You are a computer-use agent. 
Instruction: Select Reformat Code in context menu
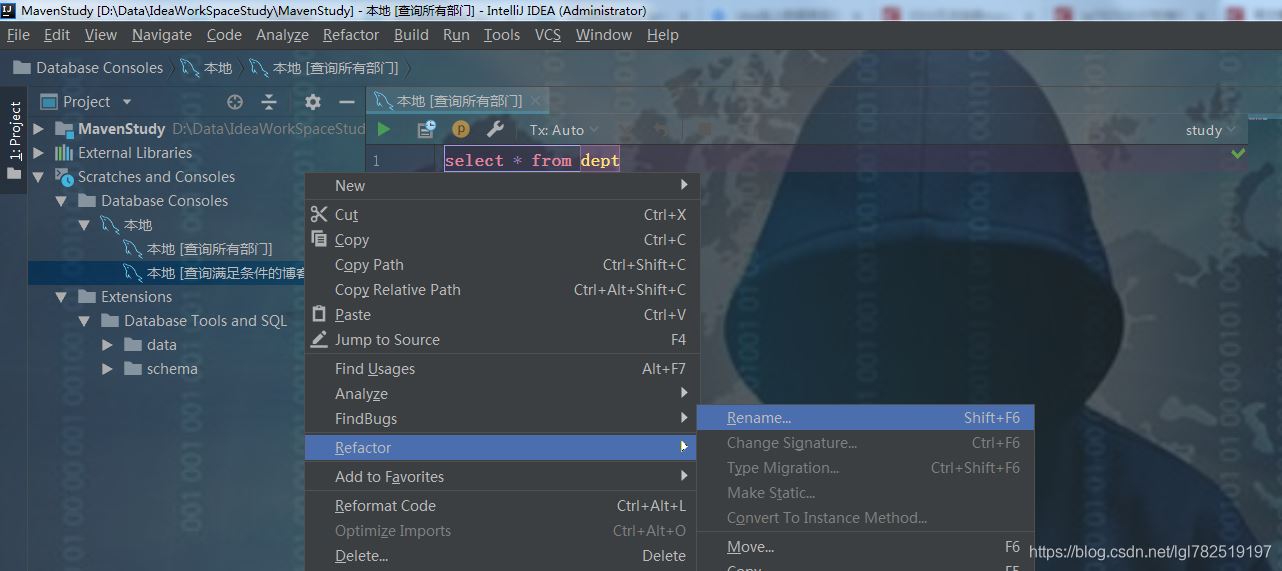[x=500, y=506]
